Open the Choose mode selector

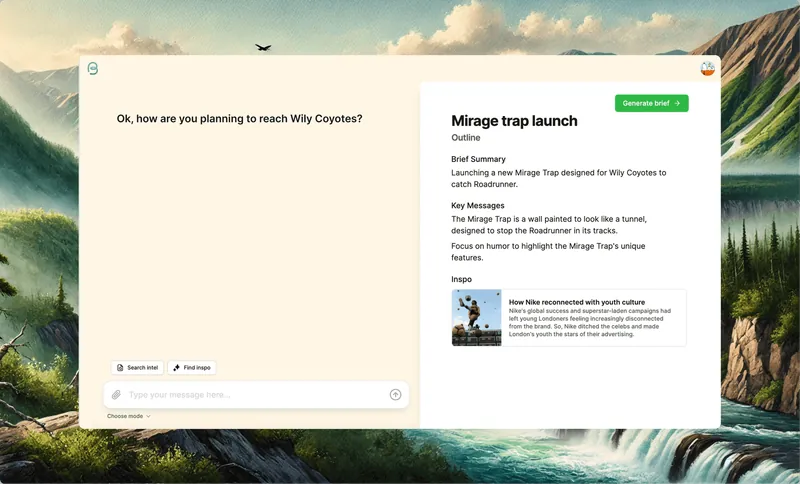point(129,416)
